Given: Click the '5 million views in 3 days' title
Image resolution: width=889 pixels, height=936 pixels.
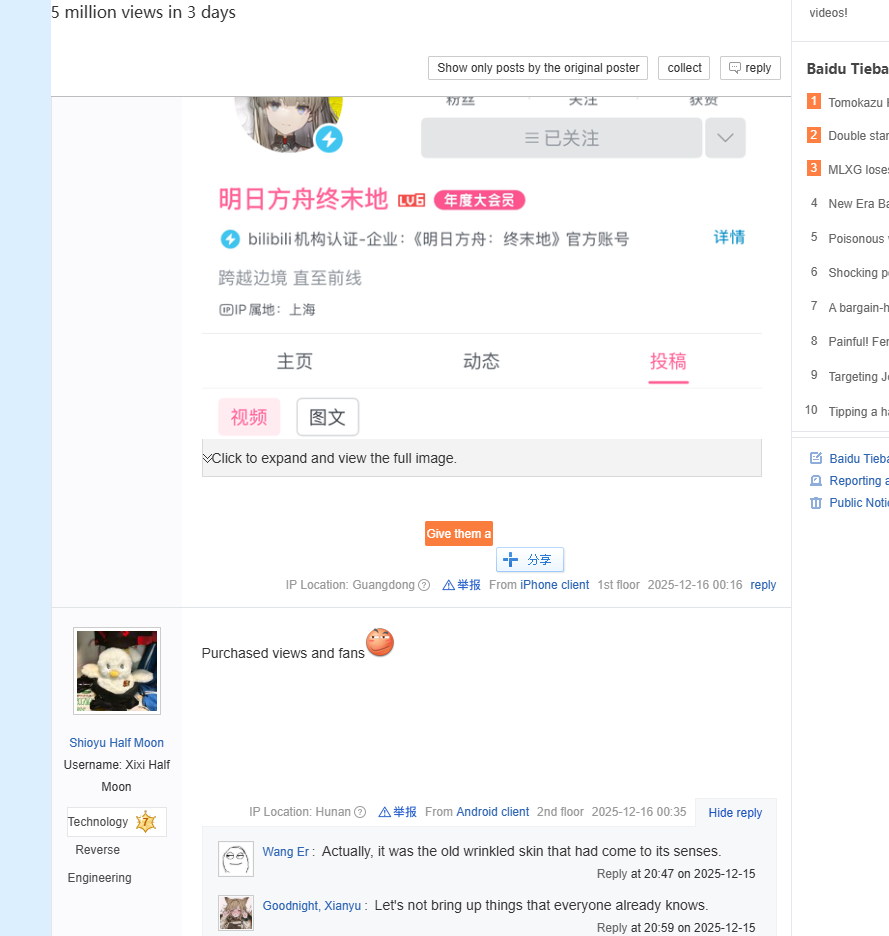Looking at the screenshot, I should tap(143, 12).
